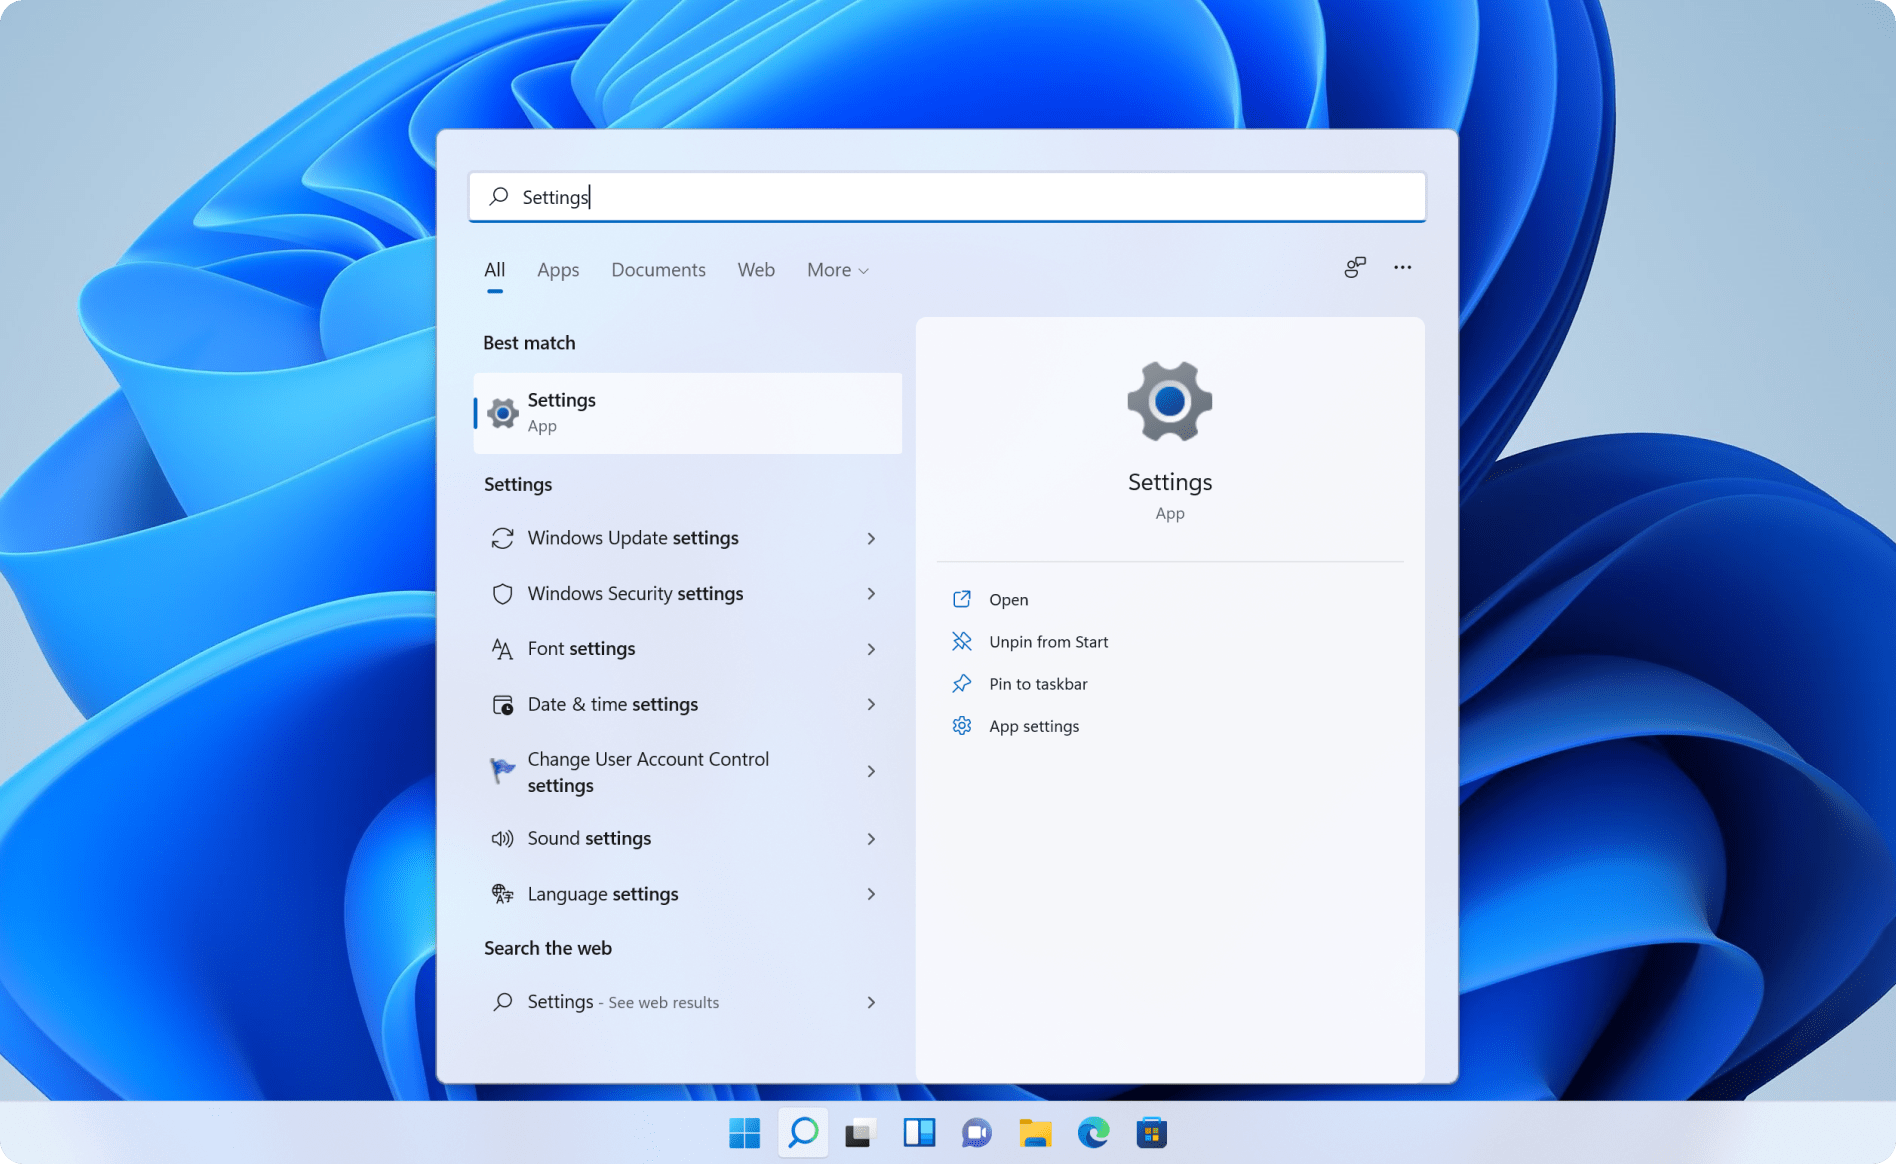This screenshot has width=1896, height=1164.
Task: Choose Pin to taskbar
Action: [x=1037, y=684]
